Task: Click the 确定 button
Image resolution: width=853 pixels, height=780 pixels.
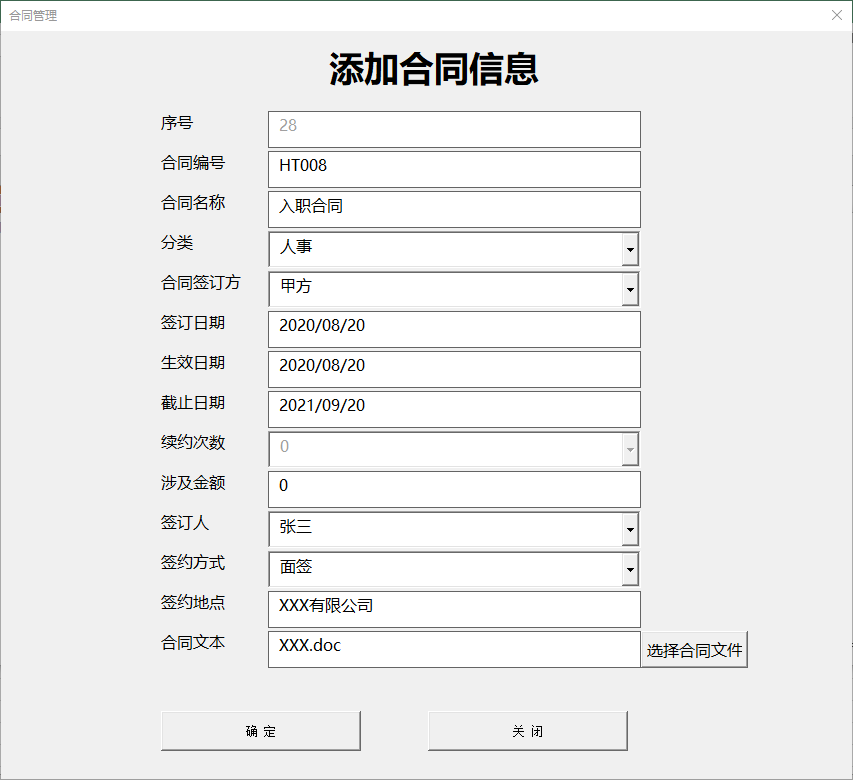Action: (261, 731)
